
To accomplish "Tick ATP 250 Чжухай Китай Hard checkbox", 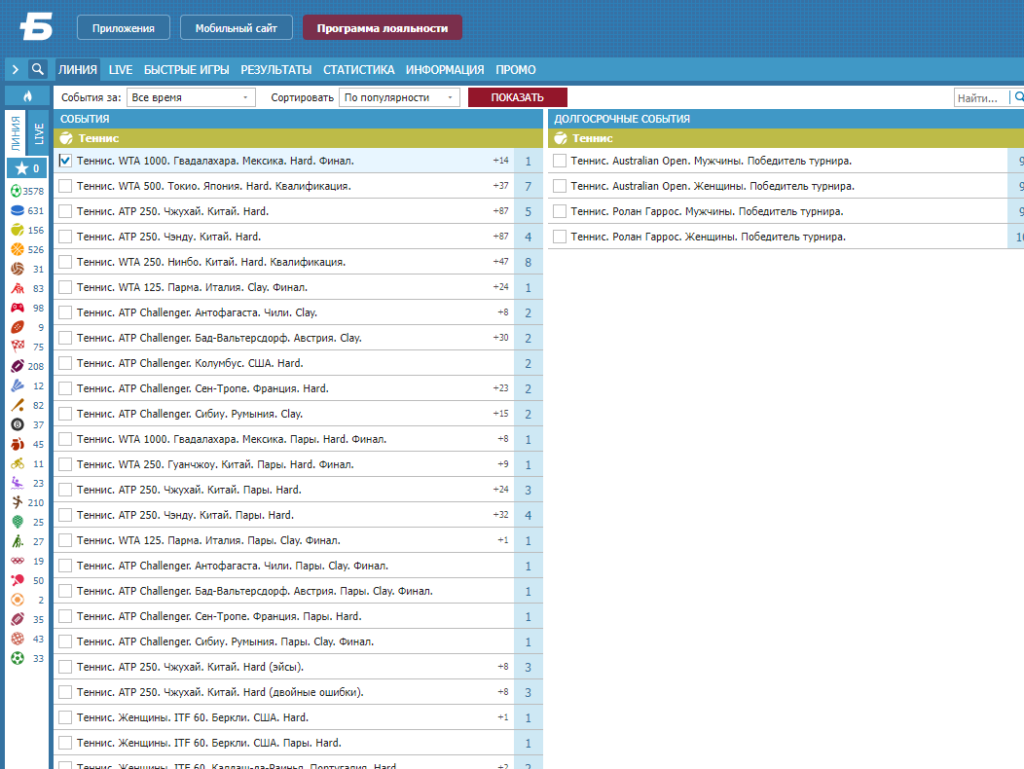I will [65, 212].
